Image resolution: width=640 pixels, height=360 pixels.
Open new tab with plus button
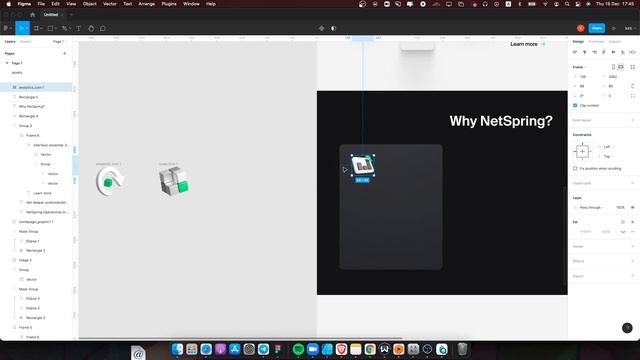71,15
